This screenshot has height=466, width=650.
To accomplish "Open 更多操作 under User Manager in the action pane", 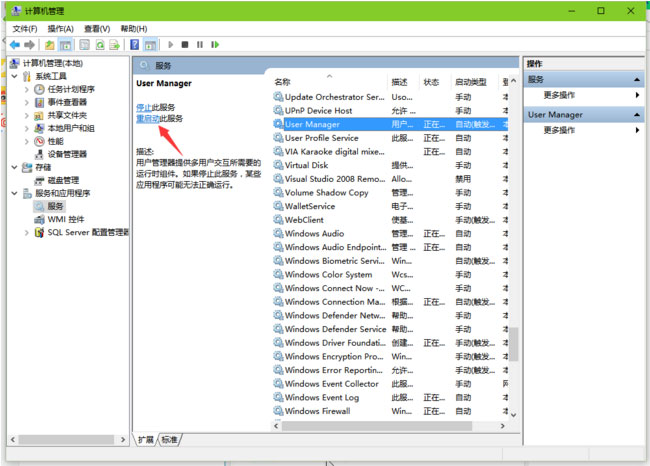I will tap(559, 130).
